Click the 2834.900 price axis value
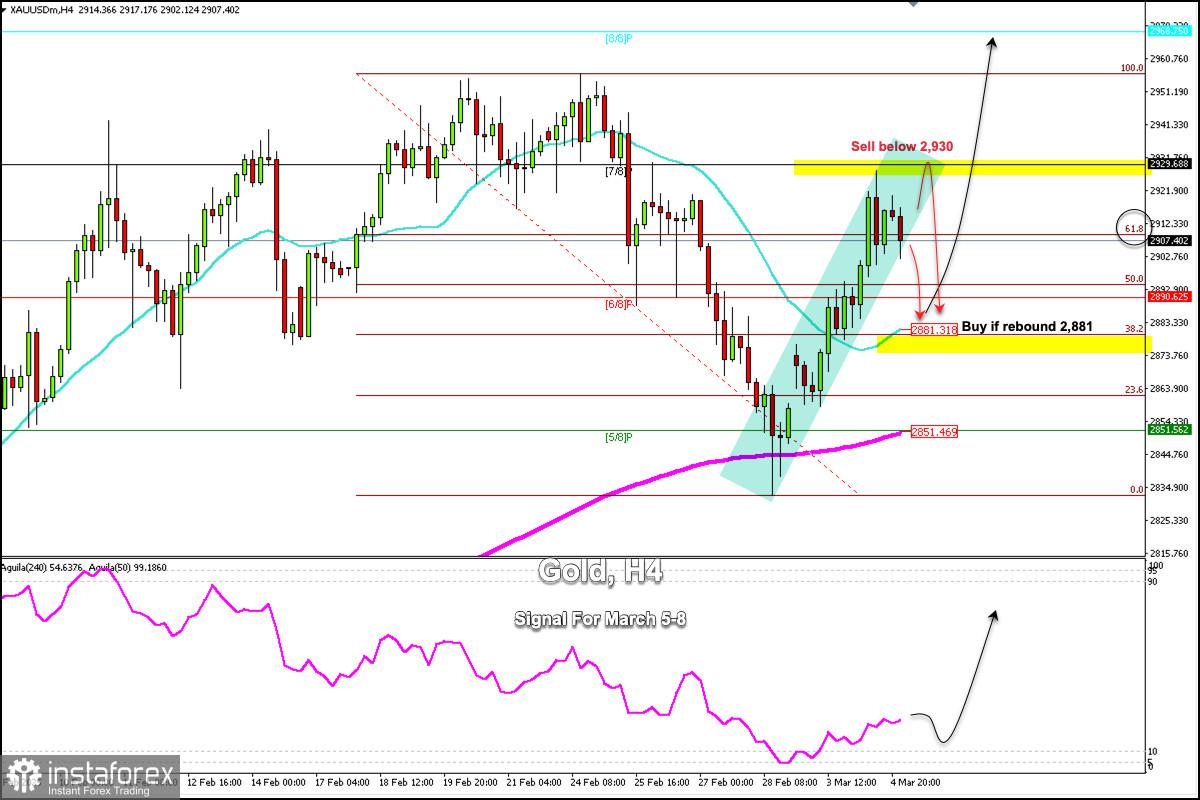The height and width of the screenshot is (800, 1200). click(1169, 487)
